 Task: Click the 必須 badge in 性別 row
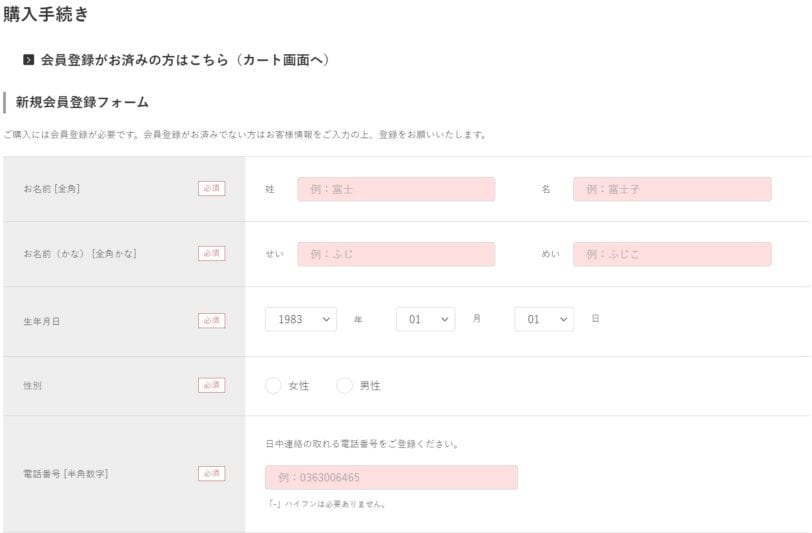[x=211, y=385]
